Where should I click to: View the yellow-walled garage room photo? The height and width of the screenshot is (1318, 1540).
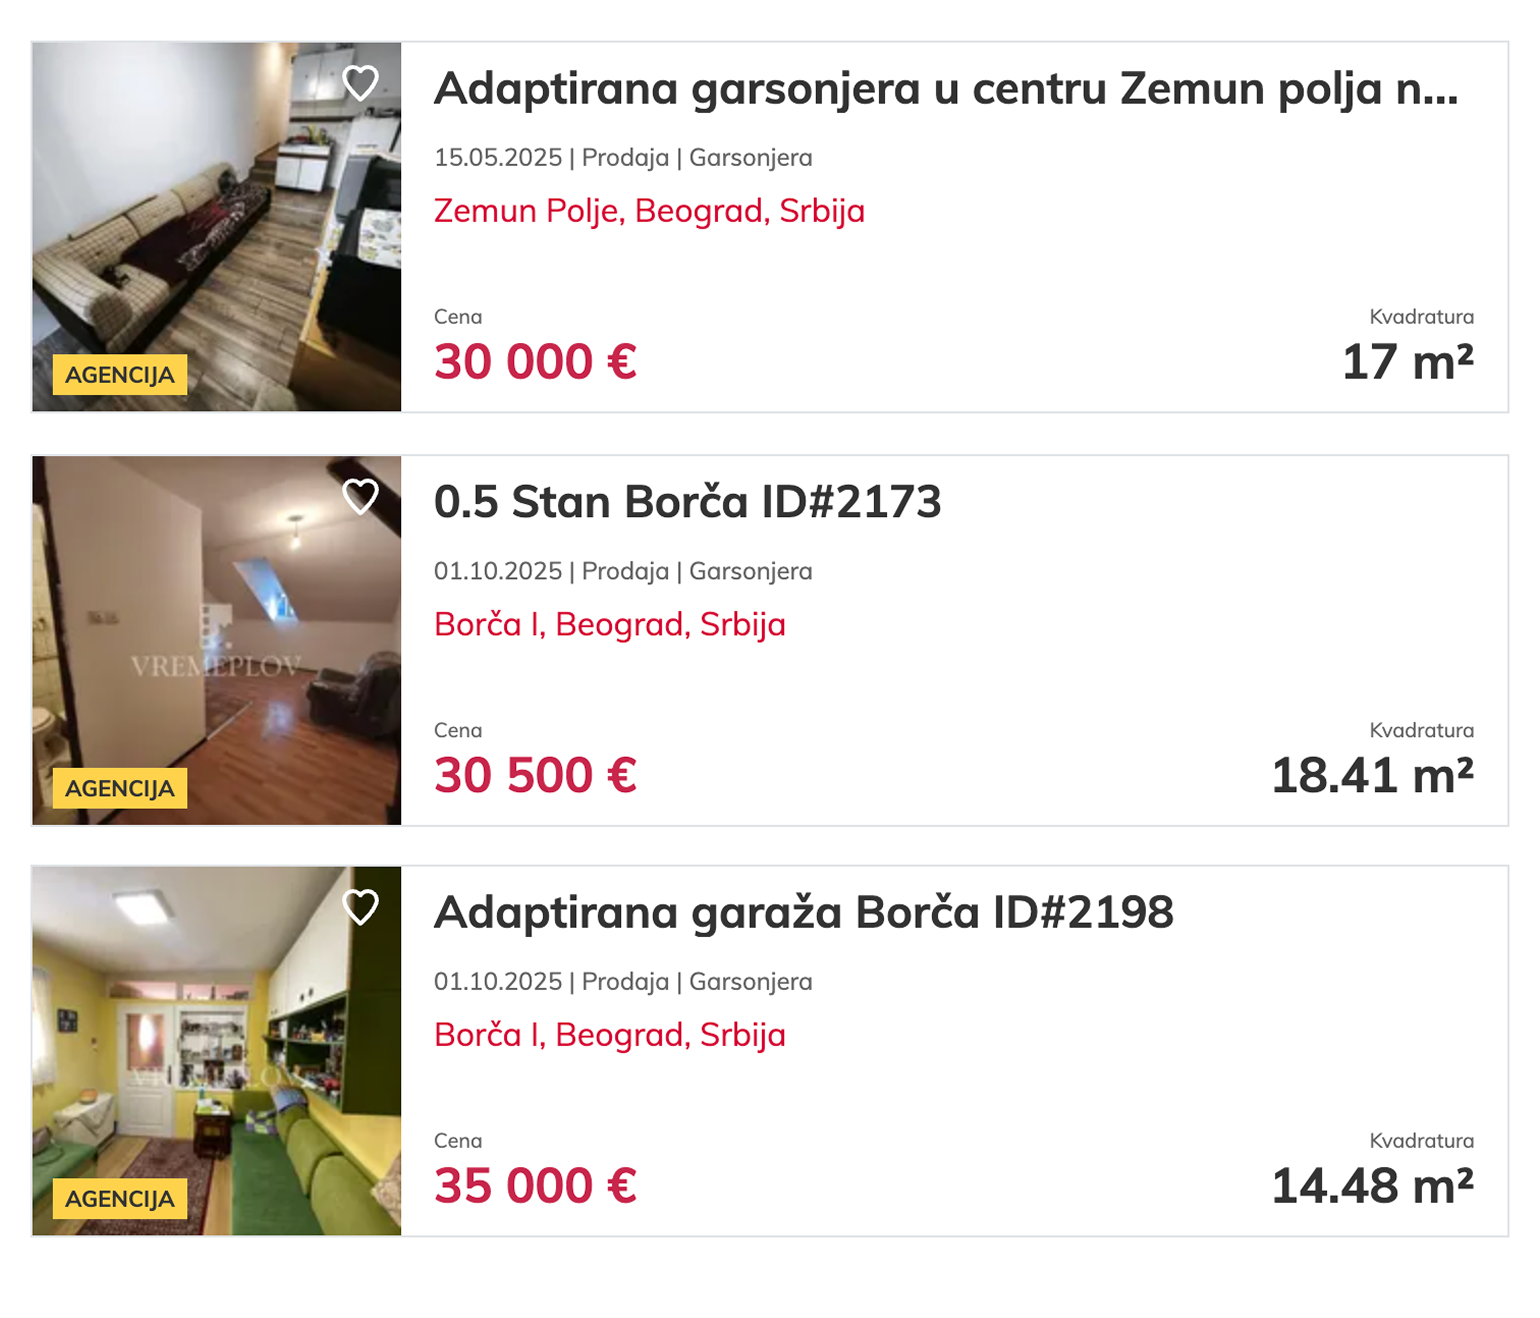click(x=216, y=1050)
